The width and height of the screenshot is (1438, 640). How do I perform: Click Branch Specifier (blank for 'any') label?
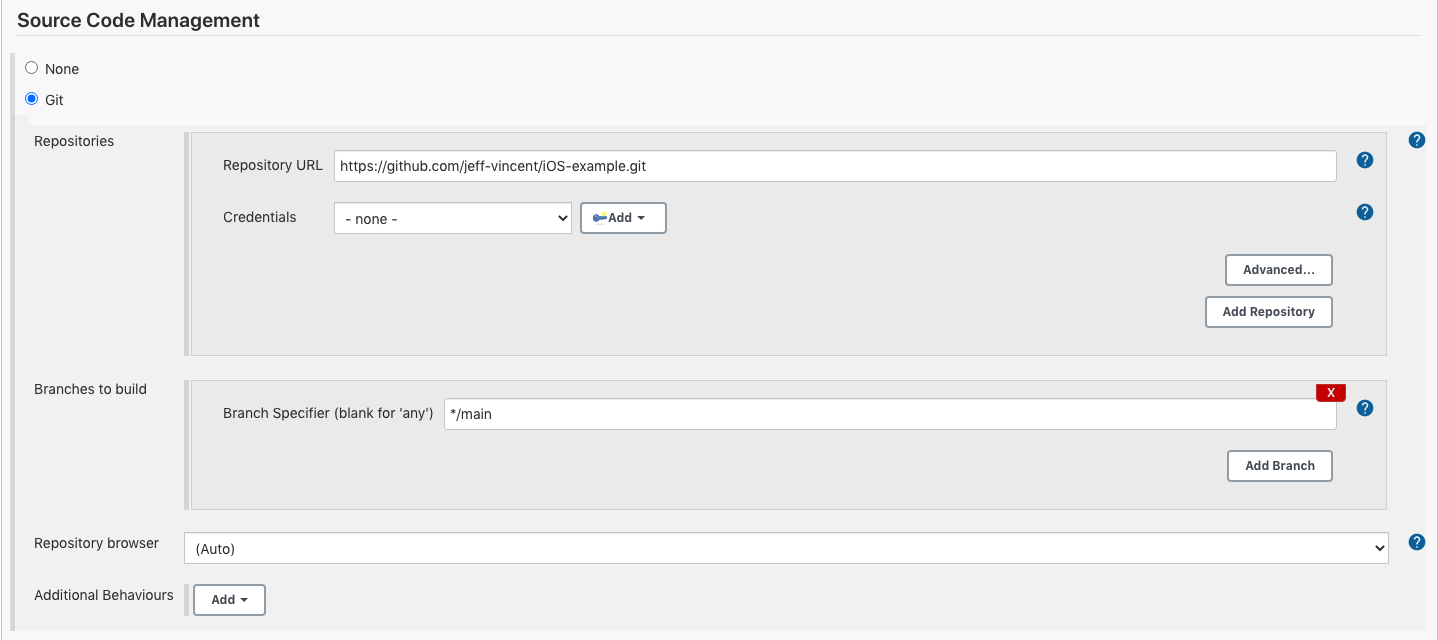tap(328, 413)
